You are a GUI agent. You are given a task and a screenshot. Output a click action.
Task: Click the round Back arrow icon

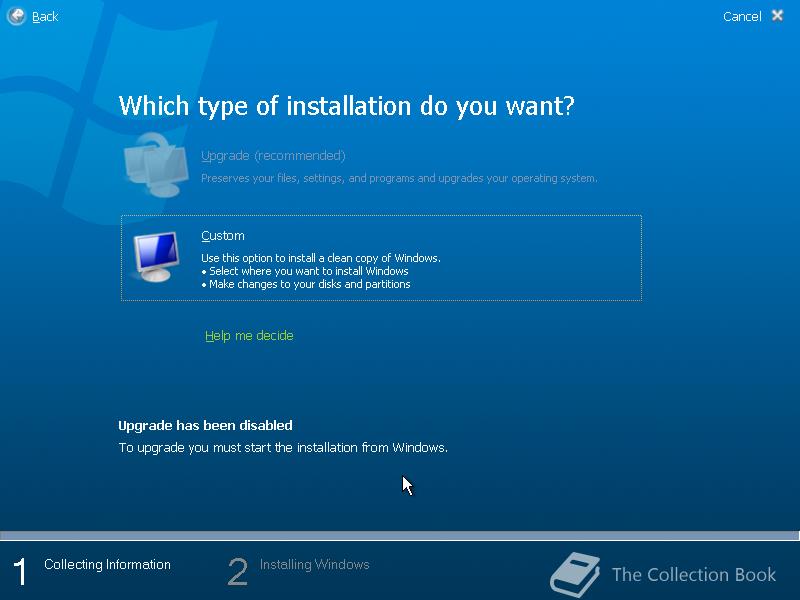16,16
